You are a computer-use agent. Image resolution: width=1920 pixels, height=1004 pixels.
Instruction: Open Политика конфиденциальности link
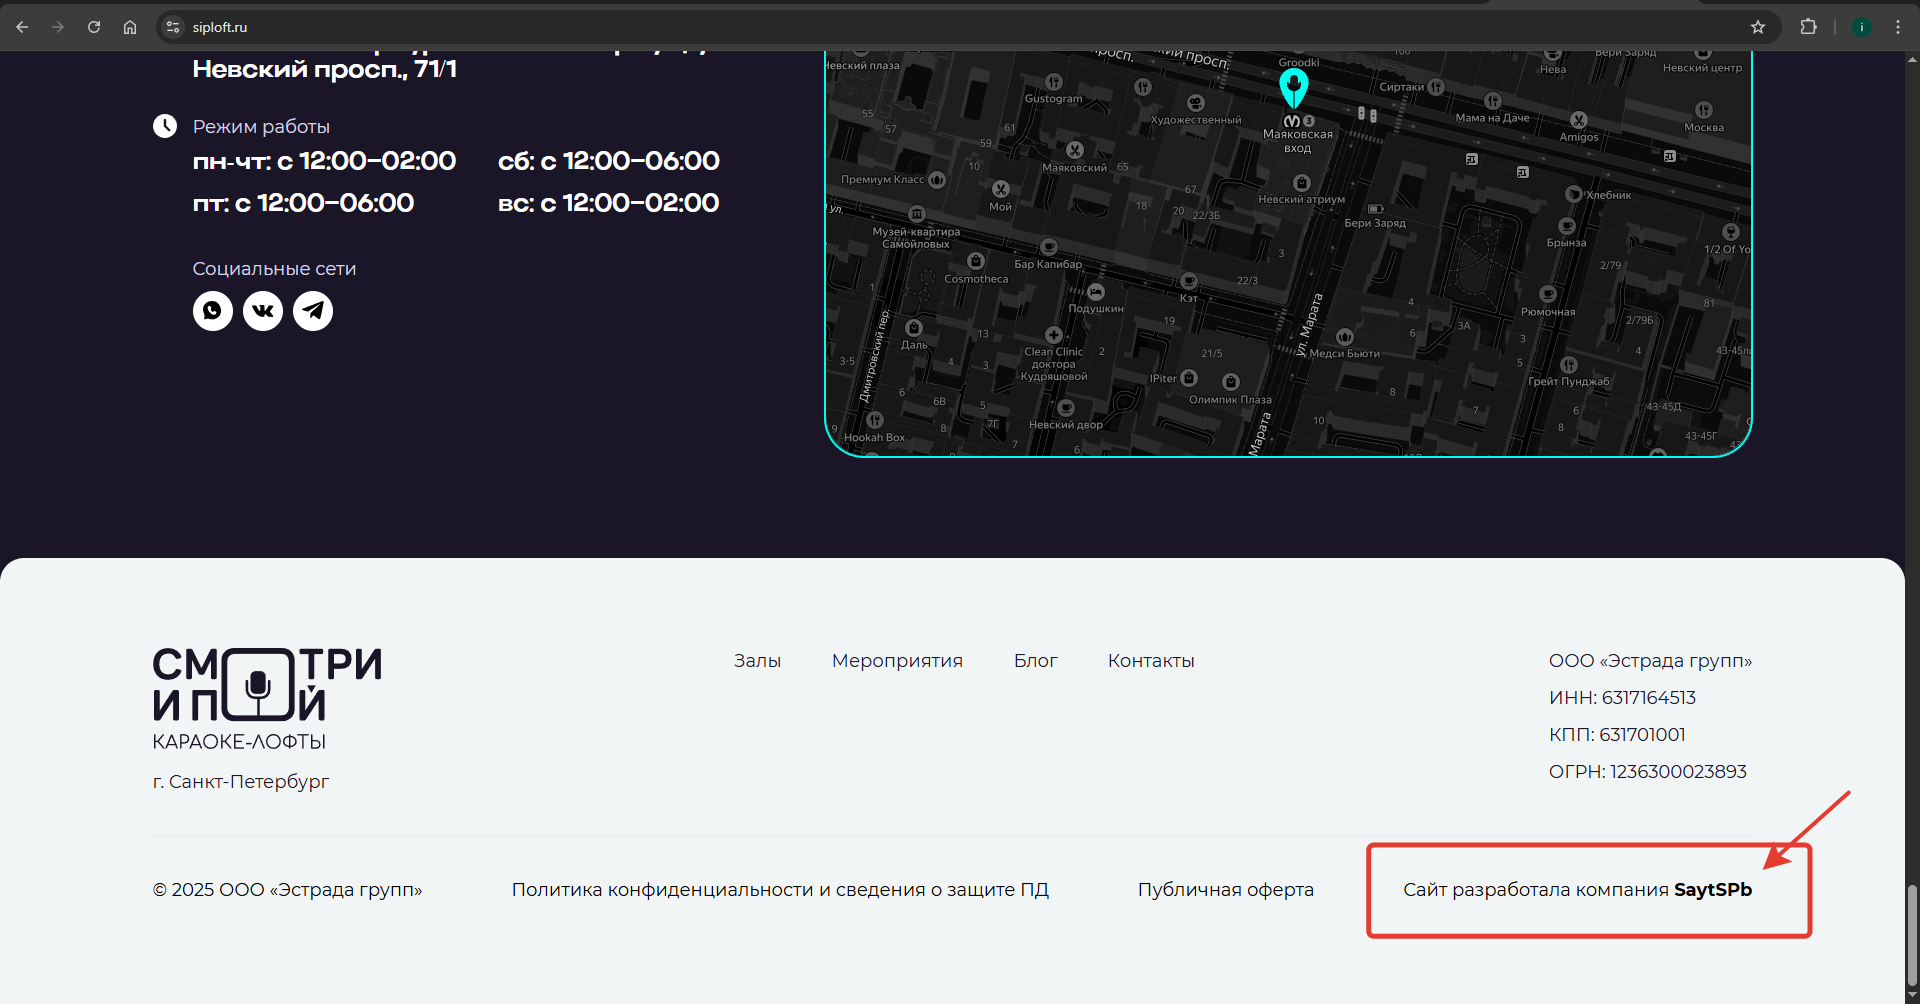click(x=780, y=890)
